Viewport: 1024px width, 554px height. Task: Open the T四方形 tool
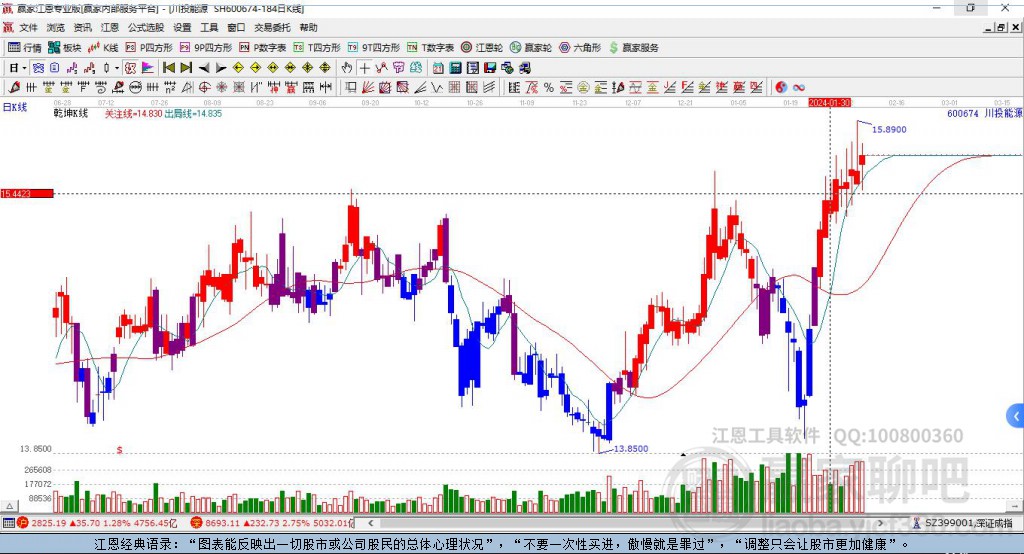point(317,48)
